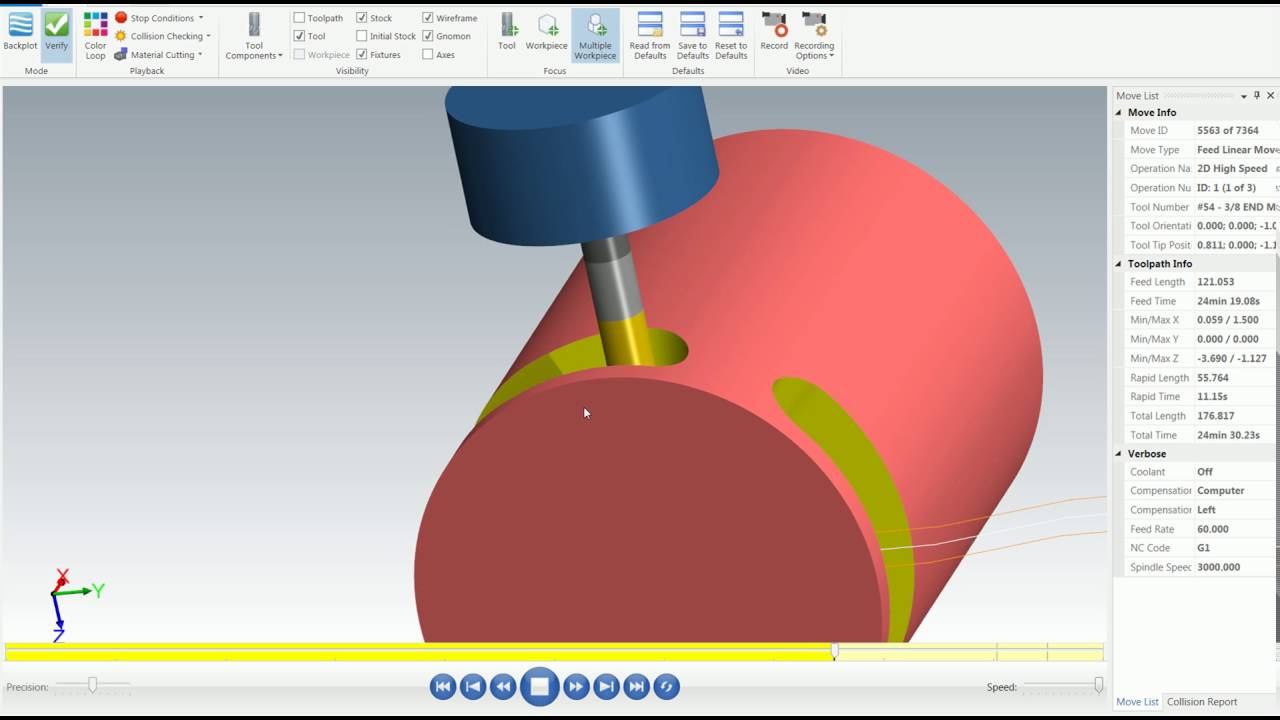Select Feed Rate value 60.000

(1213, 529)
